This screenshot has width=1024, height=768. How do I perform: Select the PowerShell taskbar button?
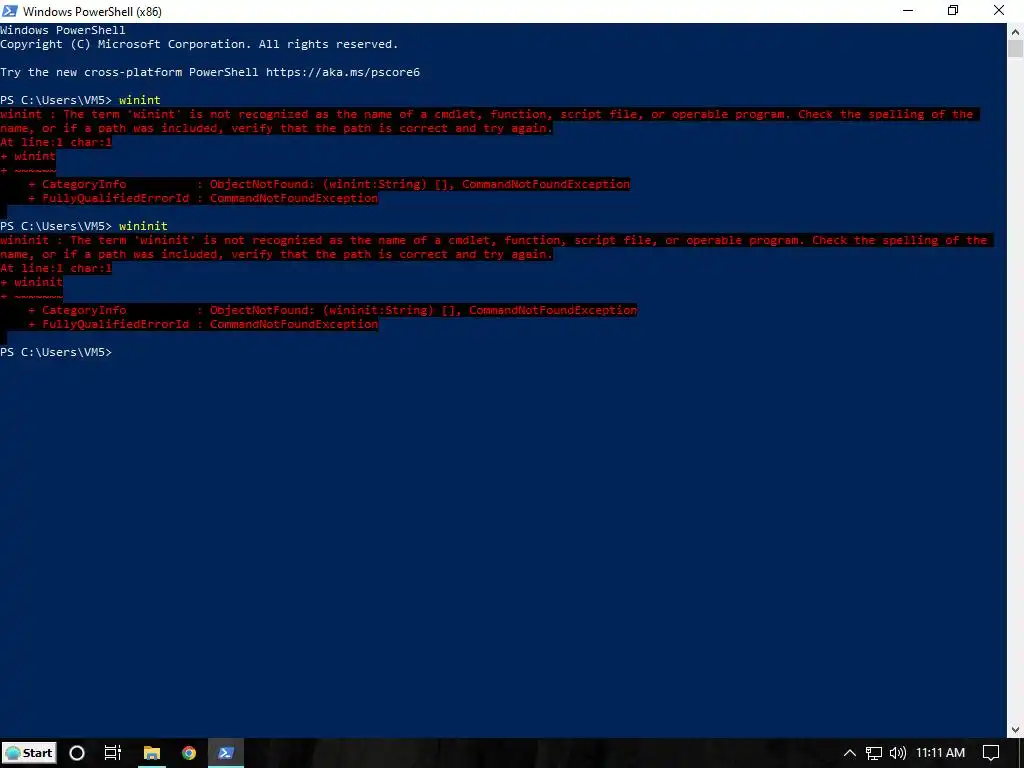(226, 753)
